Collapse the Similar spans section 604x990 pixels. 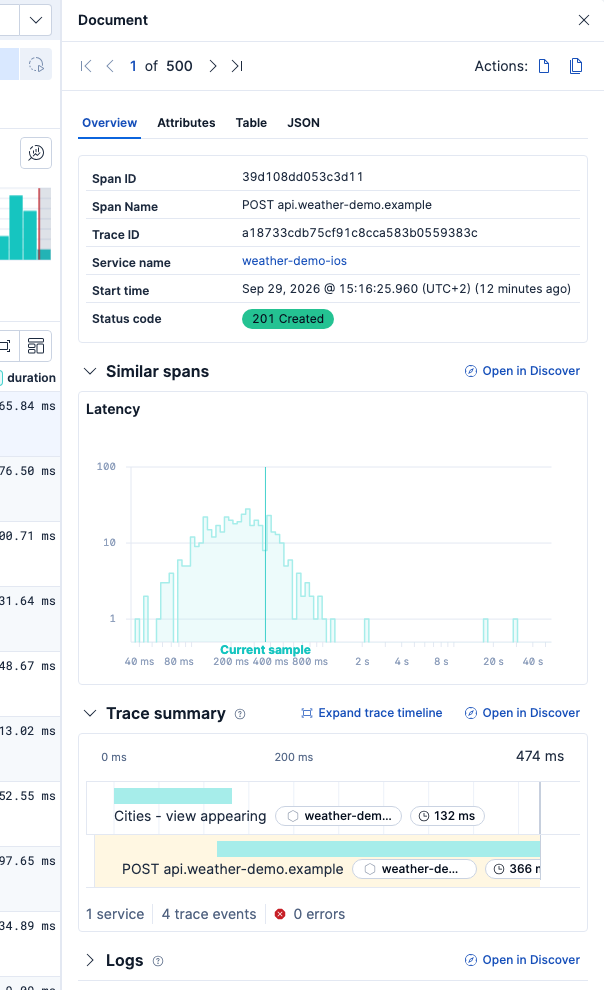pyautogui.click(x=90, y=371)
